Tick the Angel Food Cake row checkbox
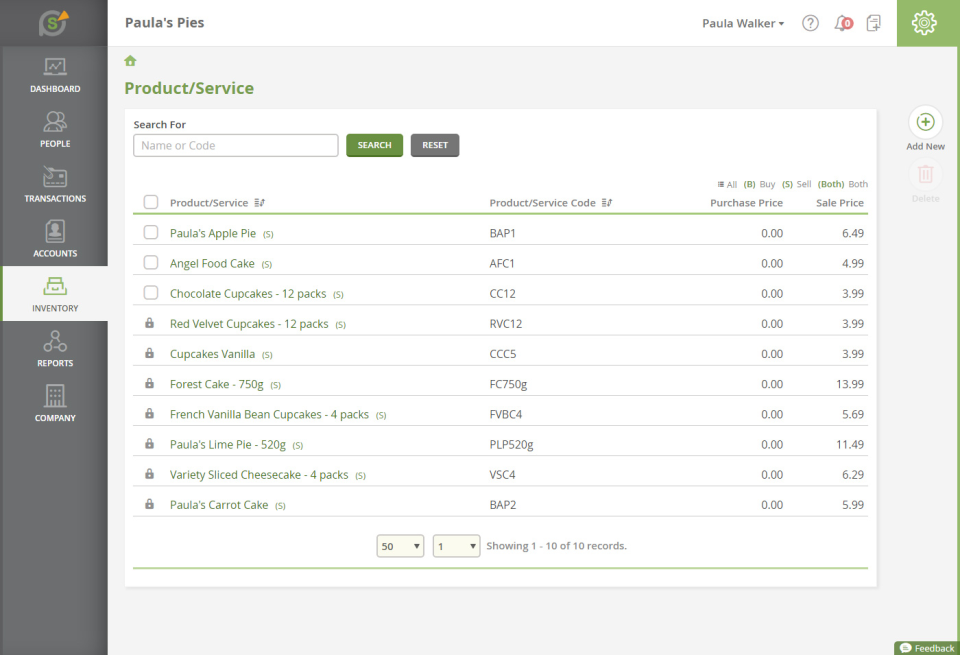 151,262
